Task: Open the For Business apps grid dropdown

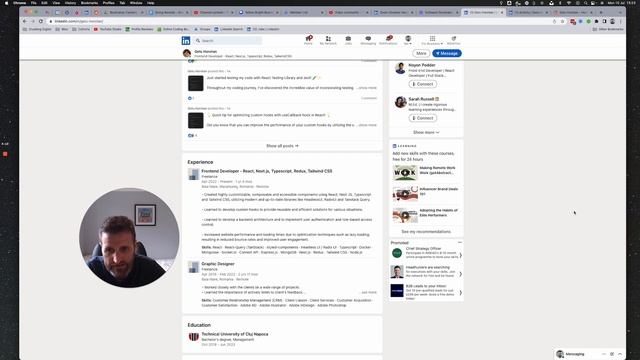Action: 432,40
